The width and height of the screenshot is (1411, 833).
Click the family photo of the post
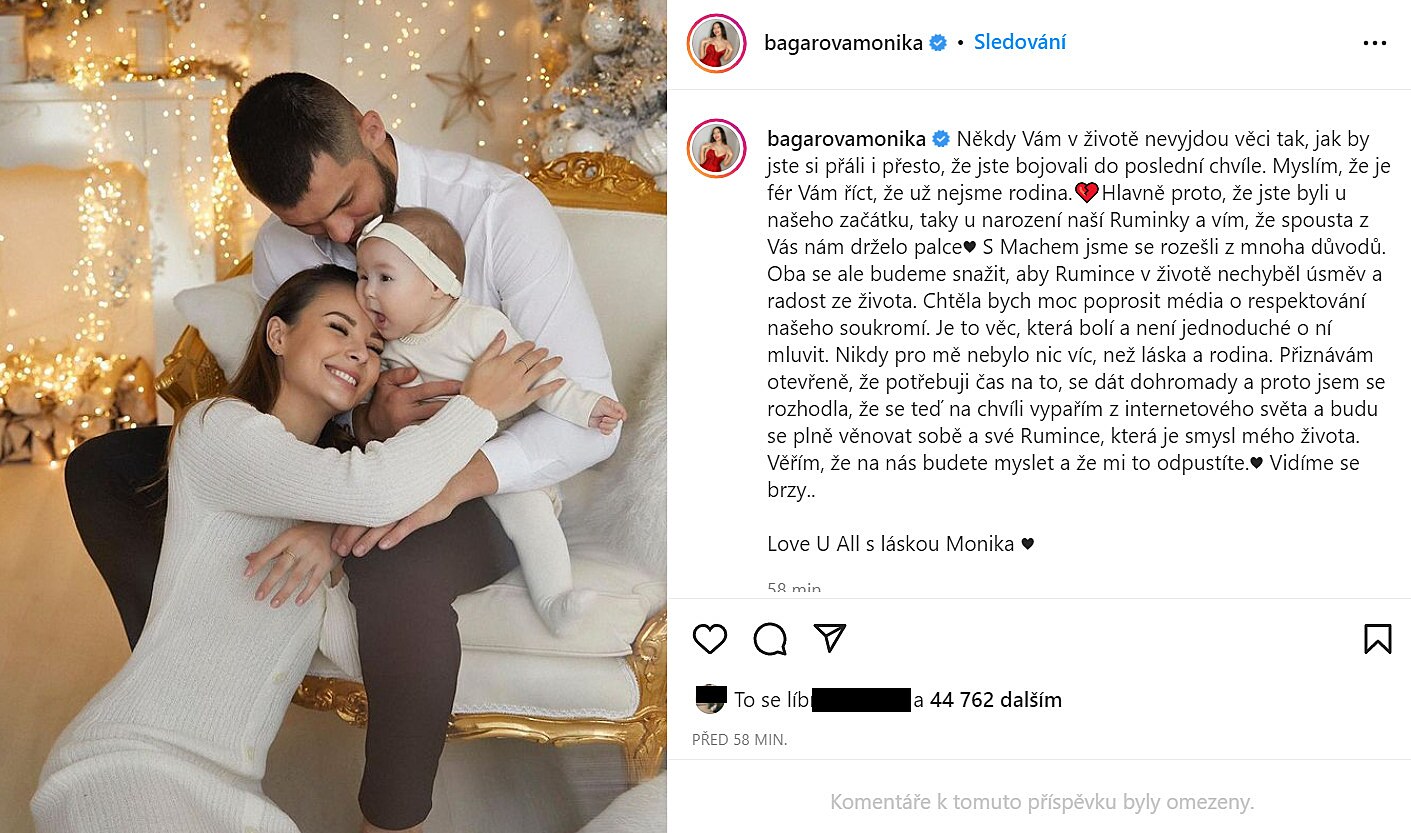click(333, 416)
